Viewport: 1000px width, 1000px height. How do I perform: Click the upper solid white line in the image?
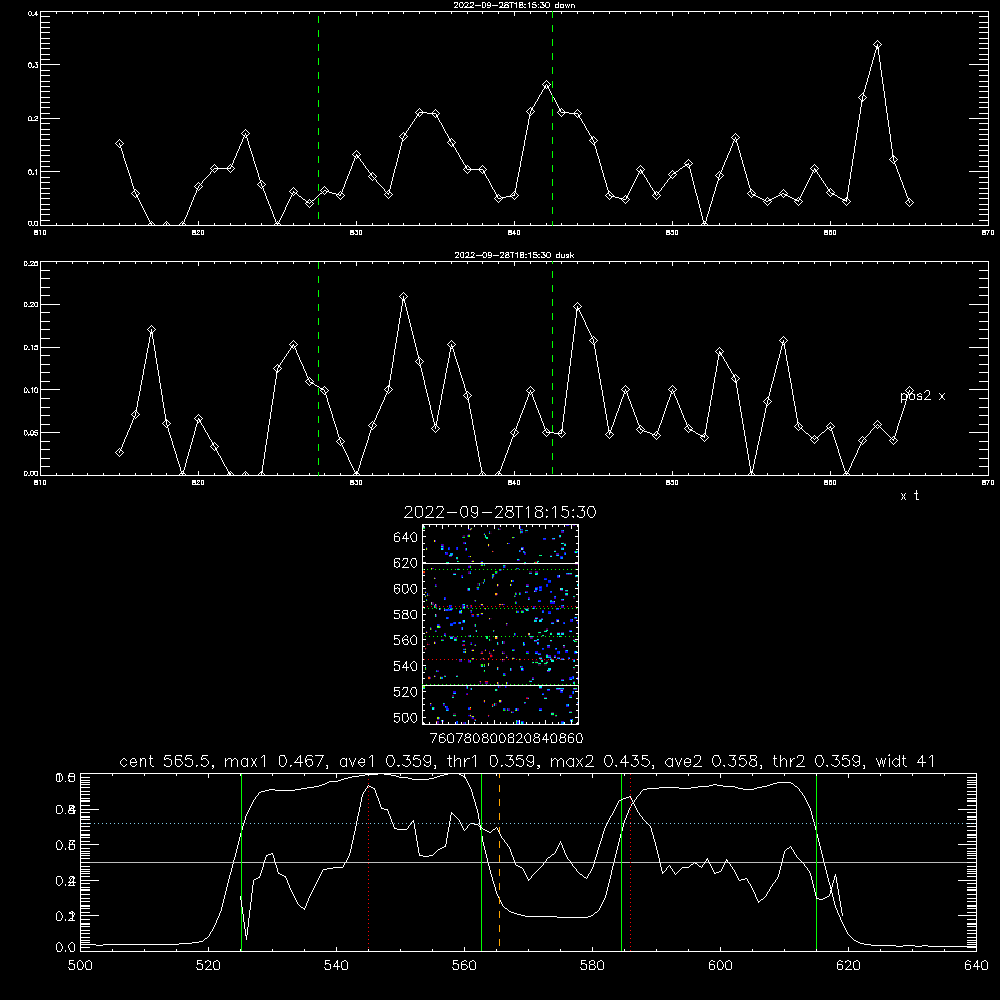tap(500, 564)
